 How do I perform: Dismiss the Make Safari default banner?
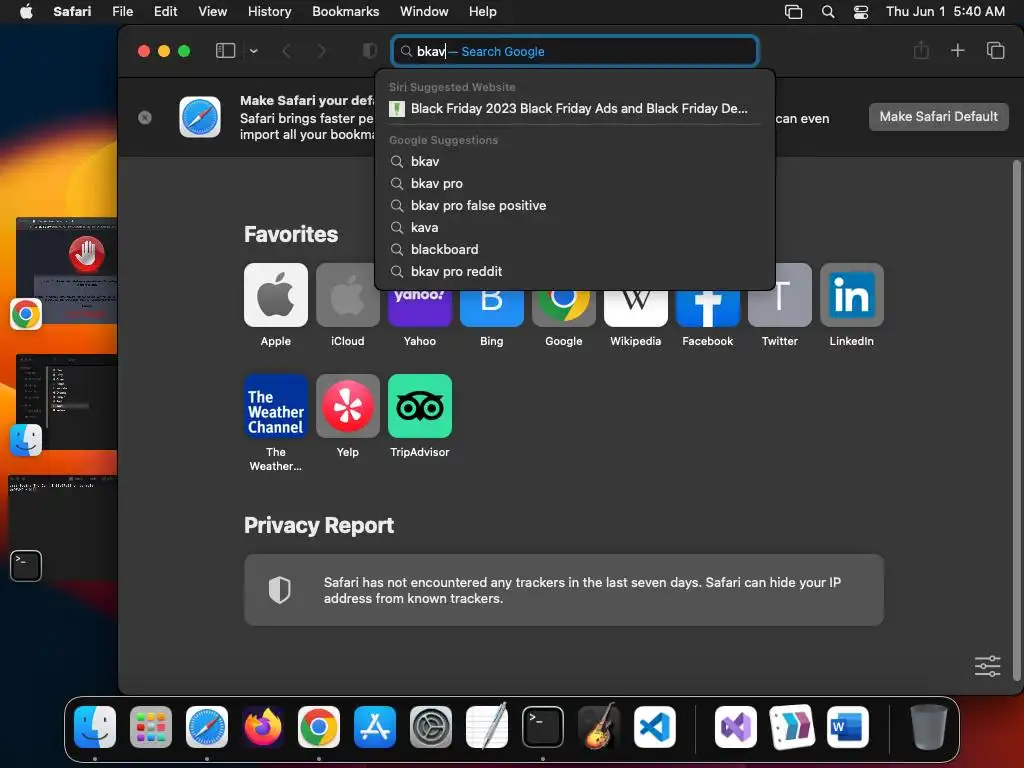[x=145, y=117]
